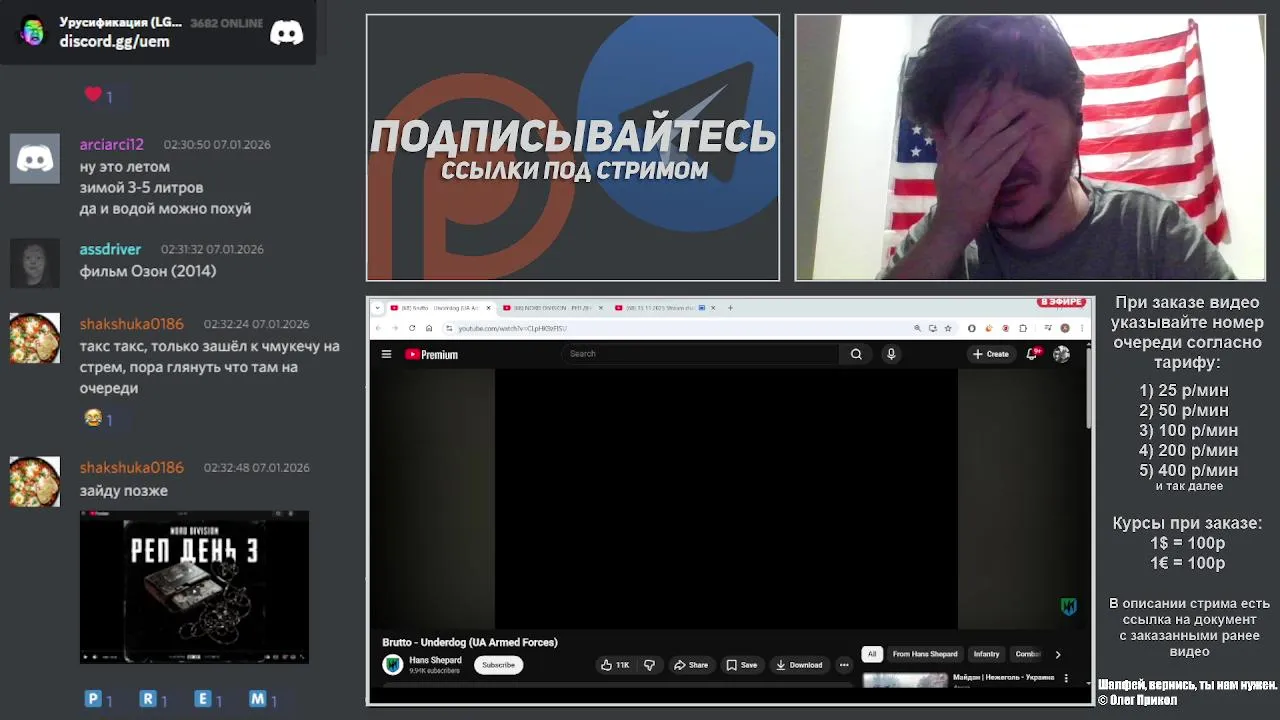Image resolution: width=1280 pixels, height=720 pixels.
Task: Click username assdriver in chat
Action: [x=110, y=249]
